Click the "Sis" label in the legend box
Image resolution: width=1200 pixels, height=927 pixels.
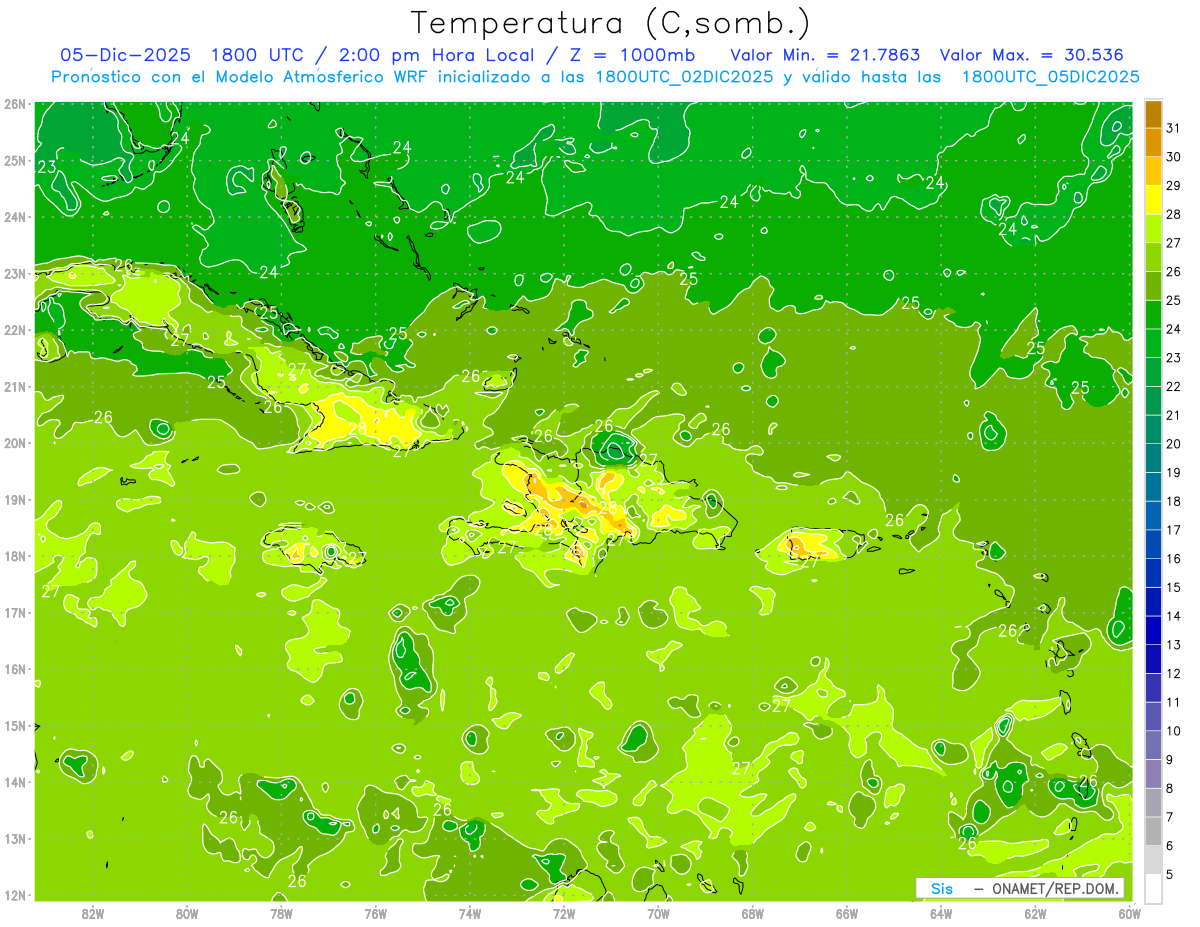click(942, 888)
